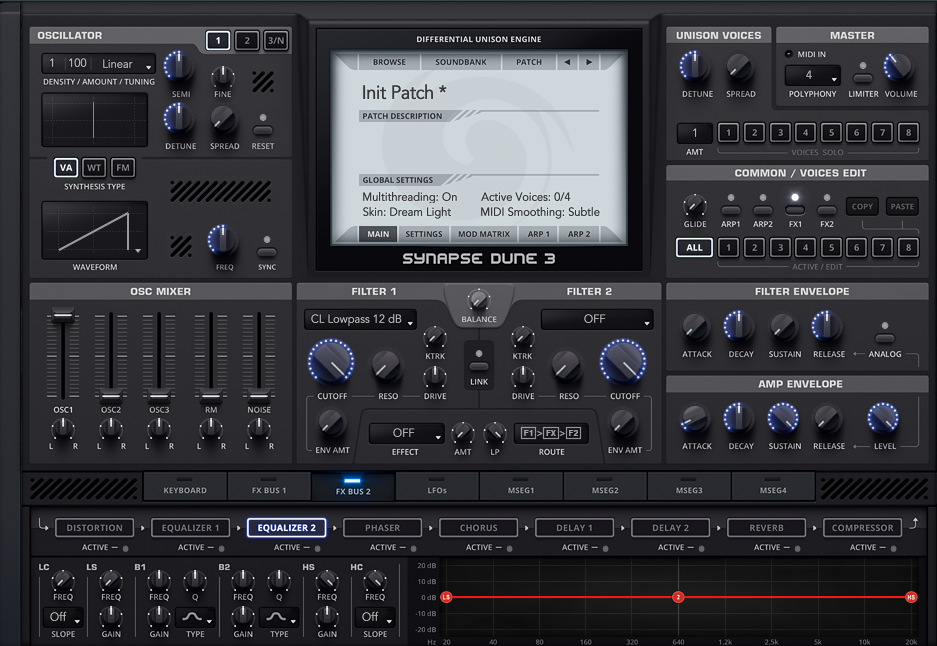Click the BROWSE button

pyautogui.click(x=389, y=62)
